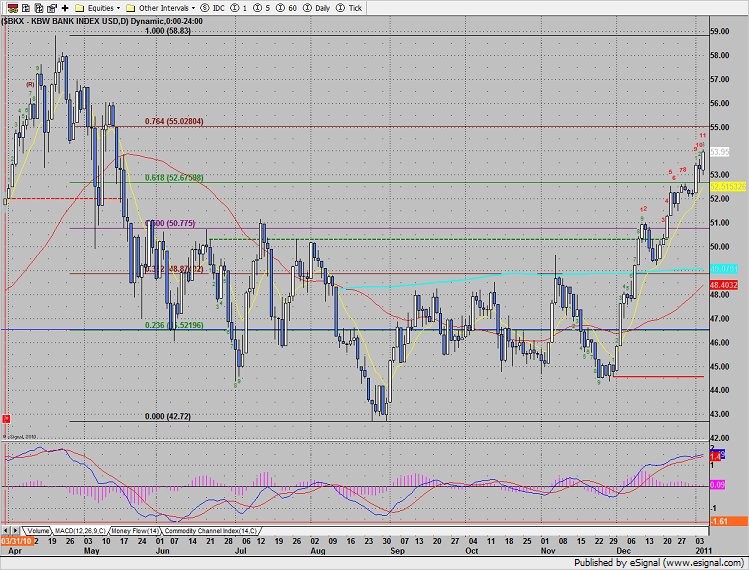749x570 pixels.
Task: Click the black plus icon in toolbar
Action: click(x=64, y=7)
